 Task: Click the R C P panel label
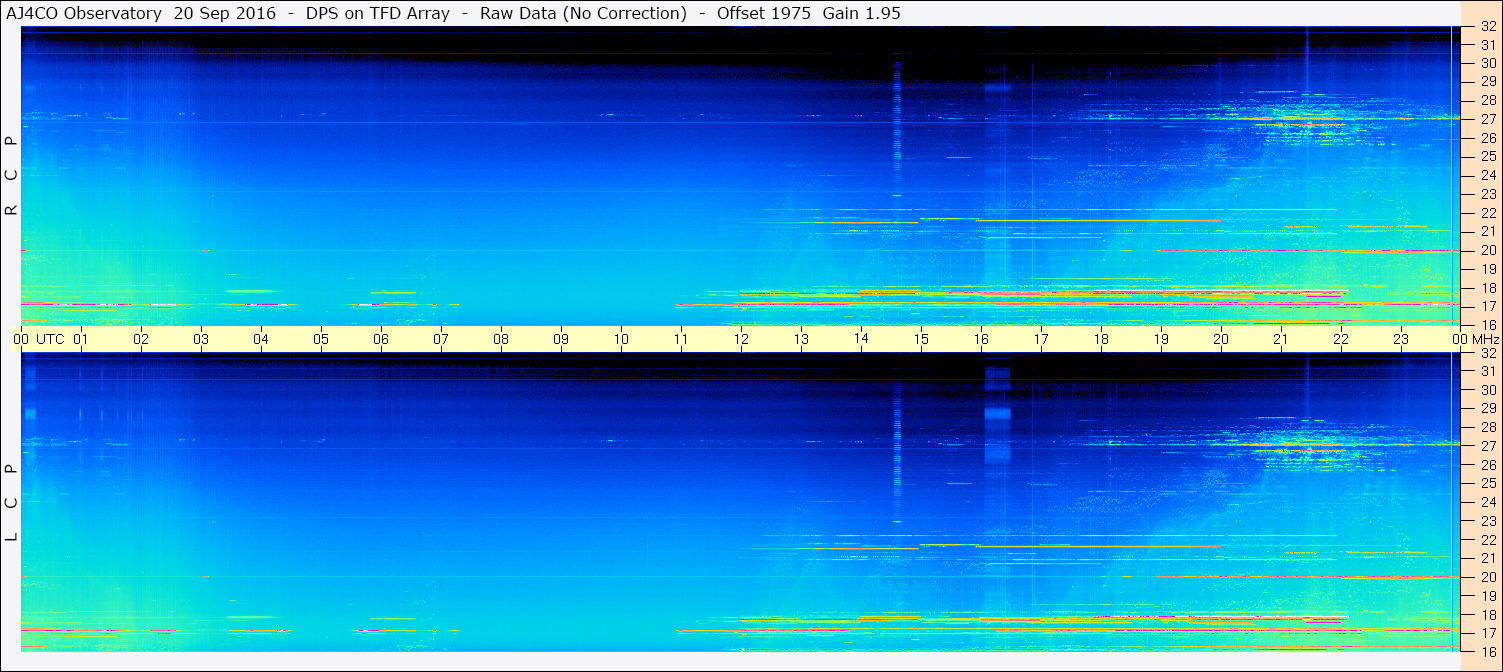click(x=12, y=175)
